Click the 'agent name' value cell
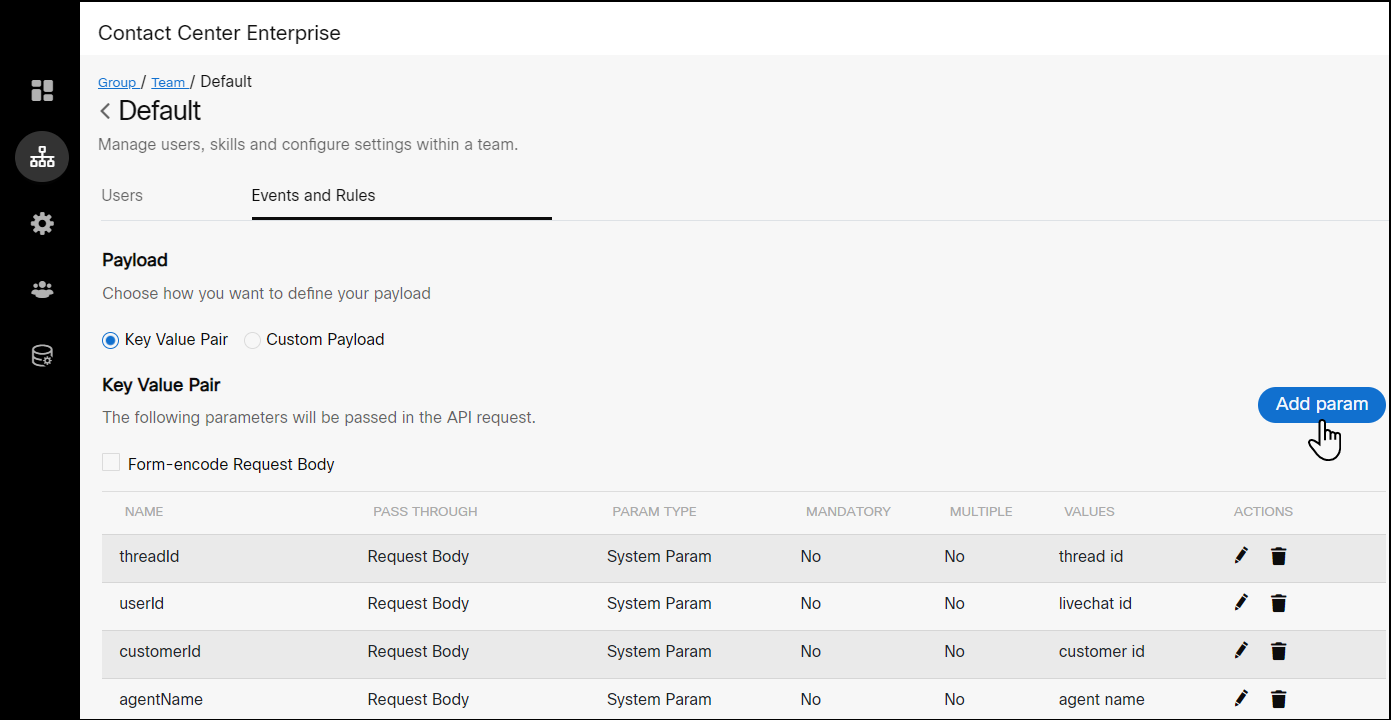 coord(1101,699)
